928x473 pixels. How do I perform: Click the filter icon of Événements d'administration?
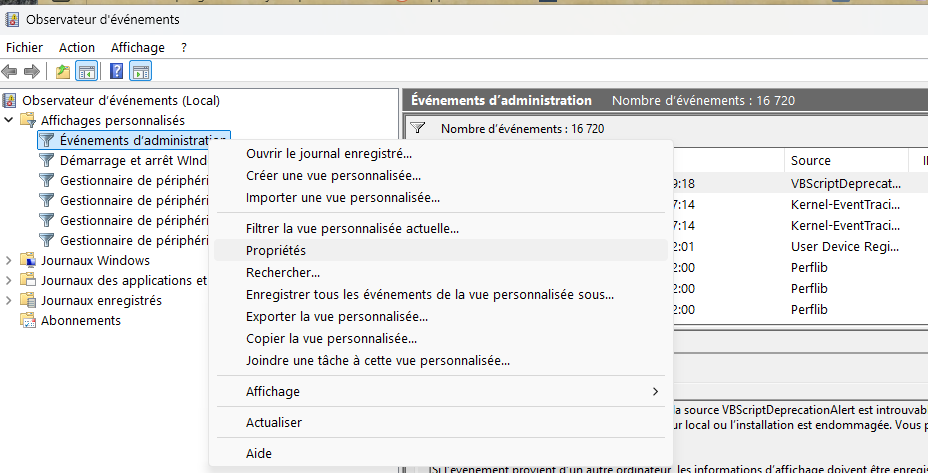(47, 141)
